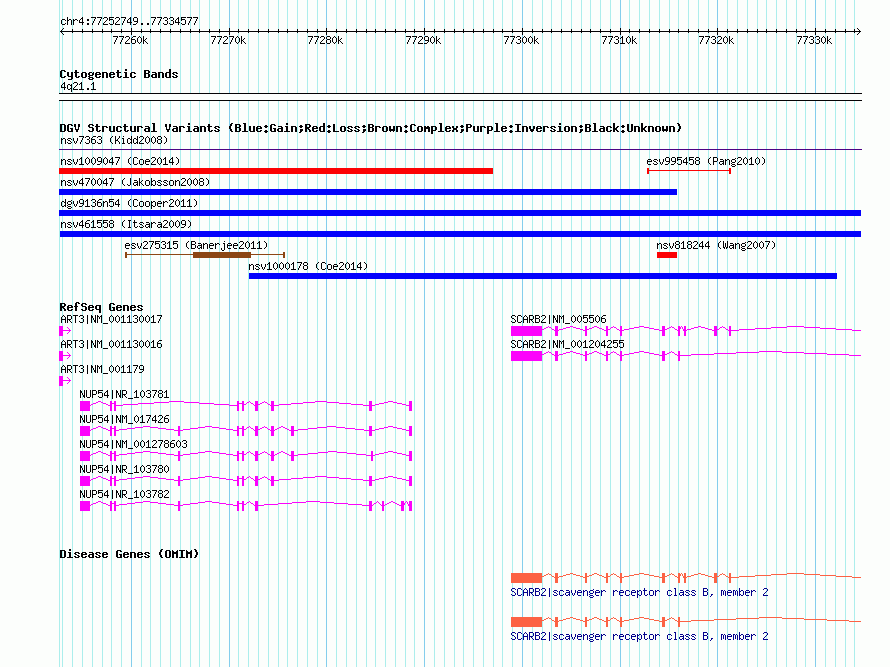Image resolution: width=890 pixels, height=667 pixels.
Task: Open the nsv1000178 (Coe2014) label
Action: coord(308,266)
